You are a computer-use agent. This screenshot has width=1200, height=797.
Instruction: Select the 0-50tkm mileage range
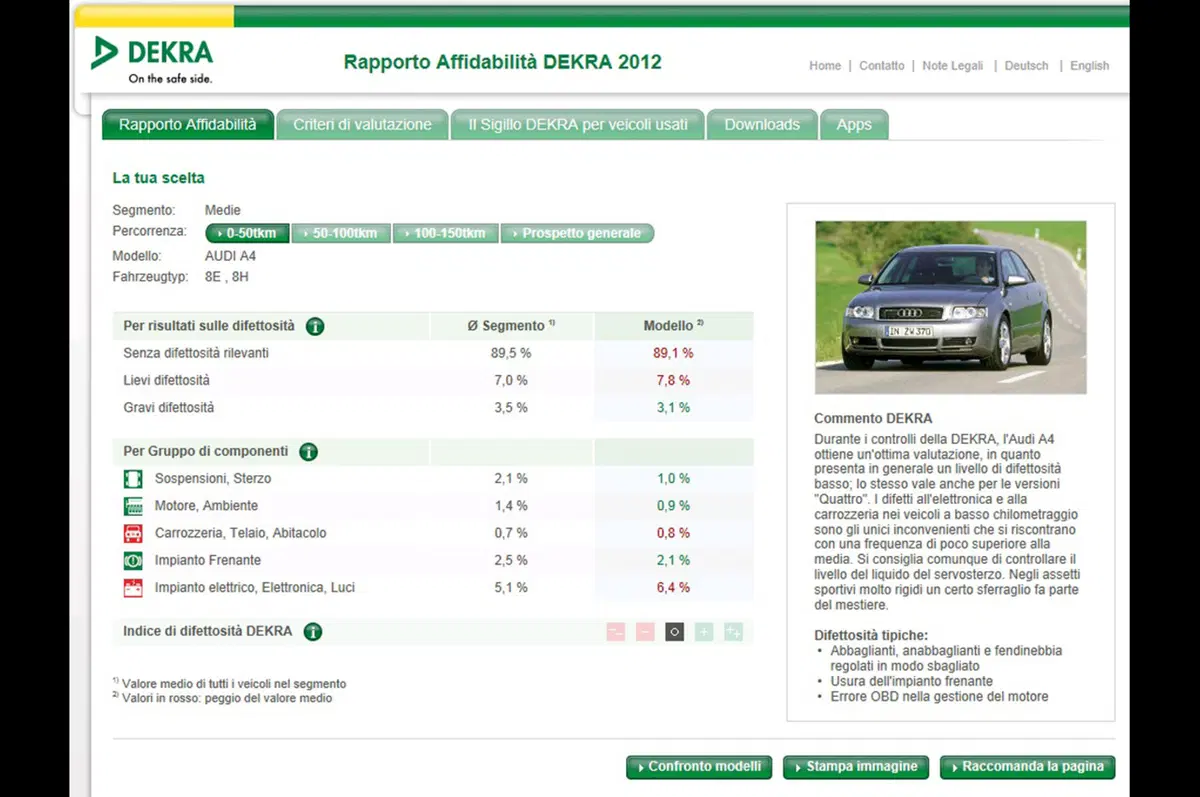(248, 233)
